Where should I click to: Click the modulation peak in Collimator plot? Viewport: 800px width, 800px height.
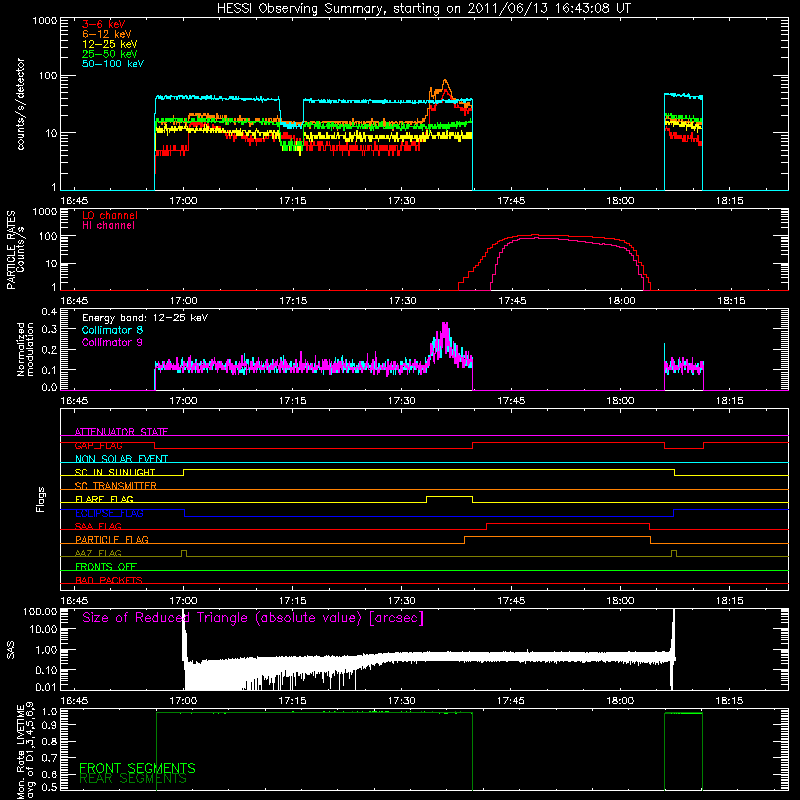pyautogui.click(x=445, y=327)
